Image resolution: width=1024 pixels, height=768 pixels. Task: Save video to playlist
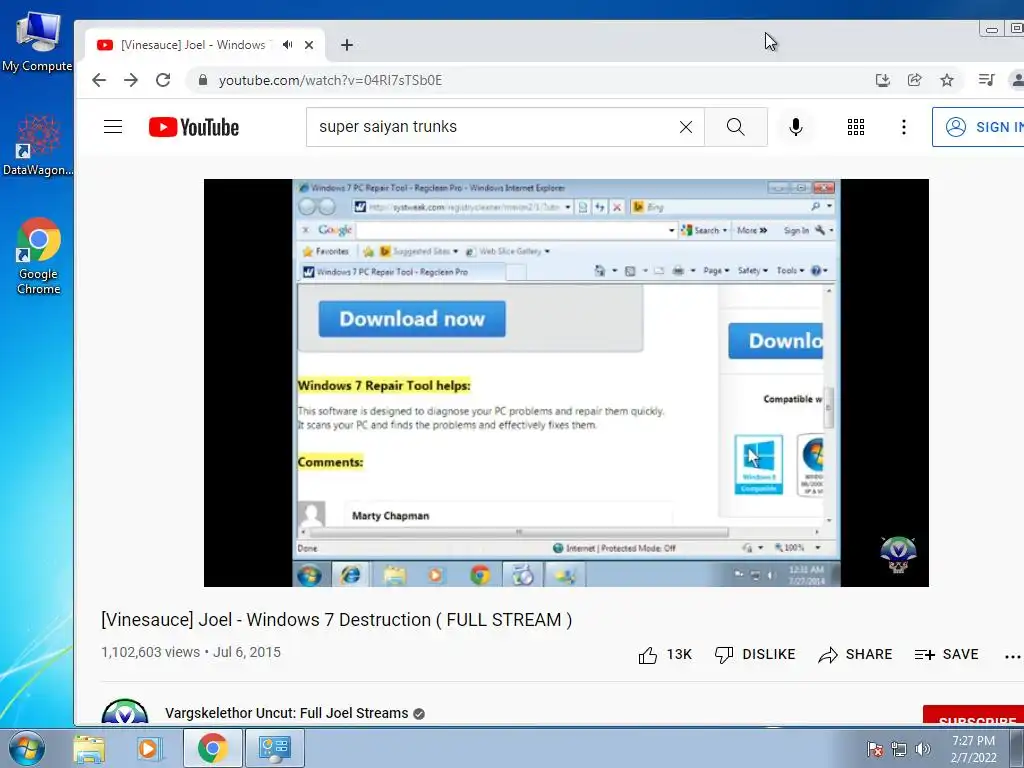(947, 654)
